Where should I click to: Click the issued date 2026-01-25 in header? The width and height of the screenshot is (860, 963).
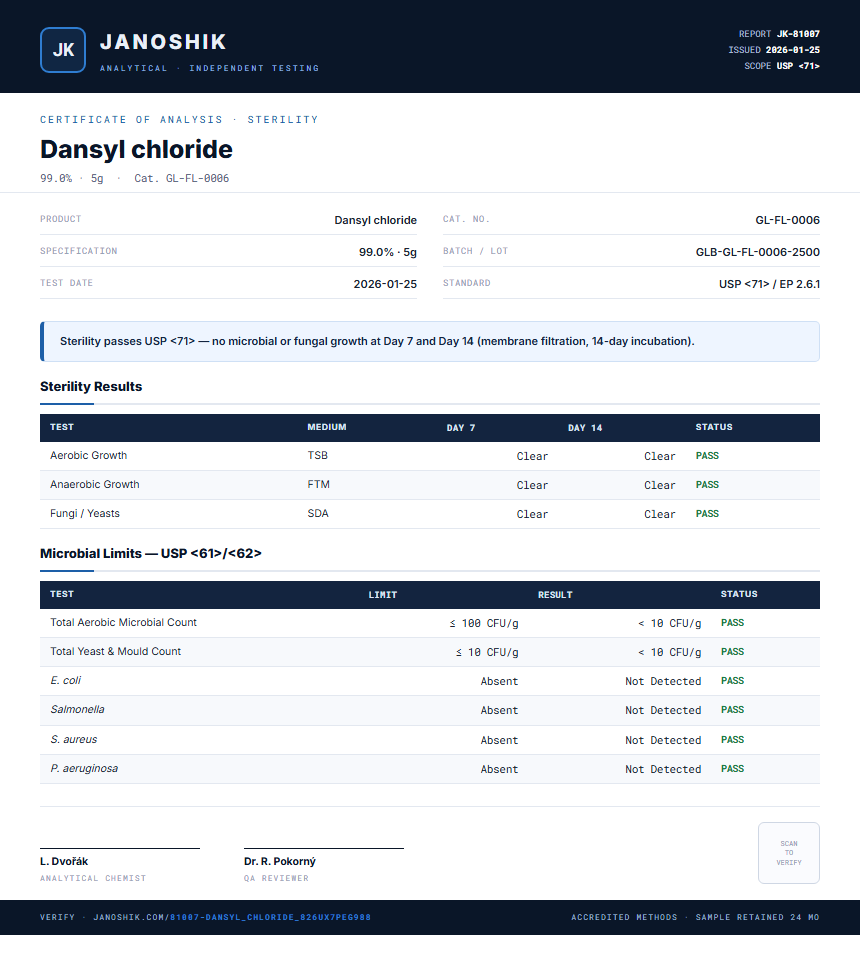792,50
